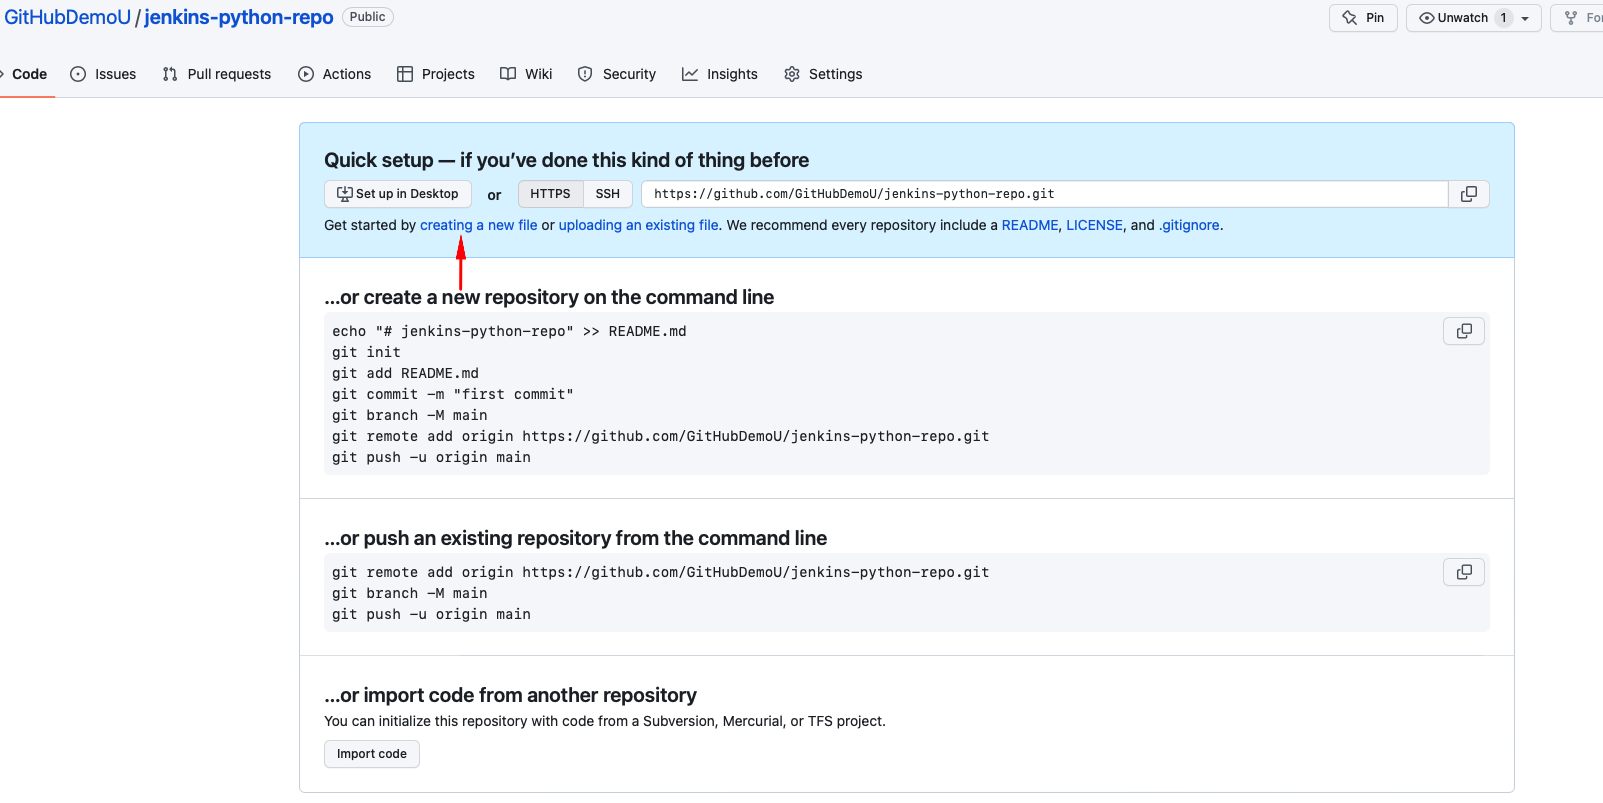Click the Pull requests icon
Viewport: 1603px width, 803px height.
(170, 74)
